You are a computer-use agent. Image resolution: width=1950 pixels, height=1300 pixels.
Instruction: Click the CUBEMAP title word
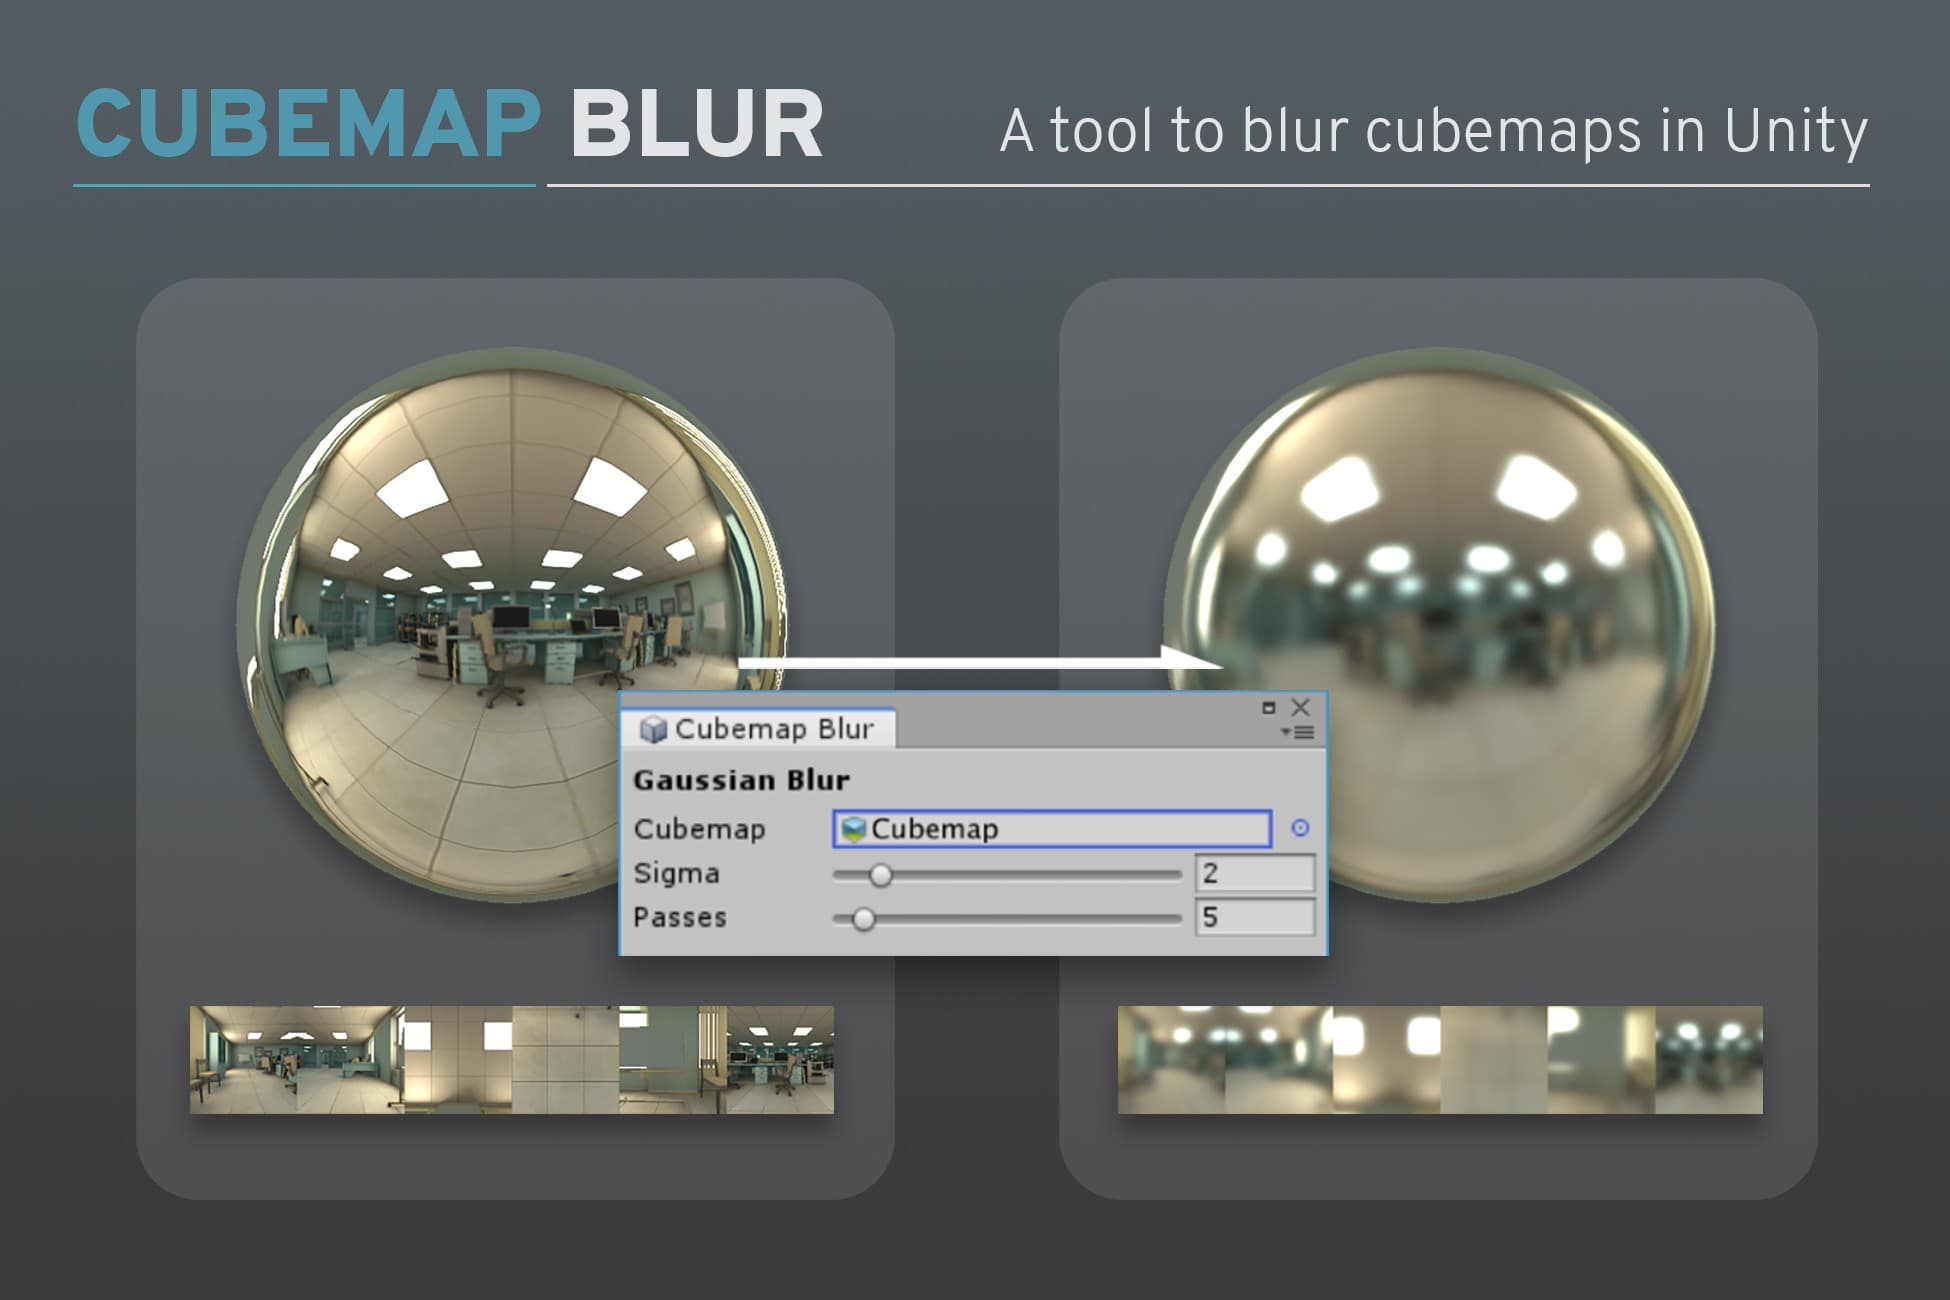[309, 124]
